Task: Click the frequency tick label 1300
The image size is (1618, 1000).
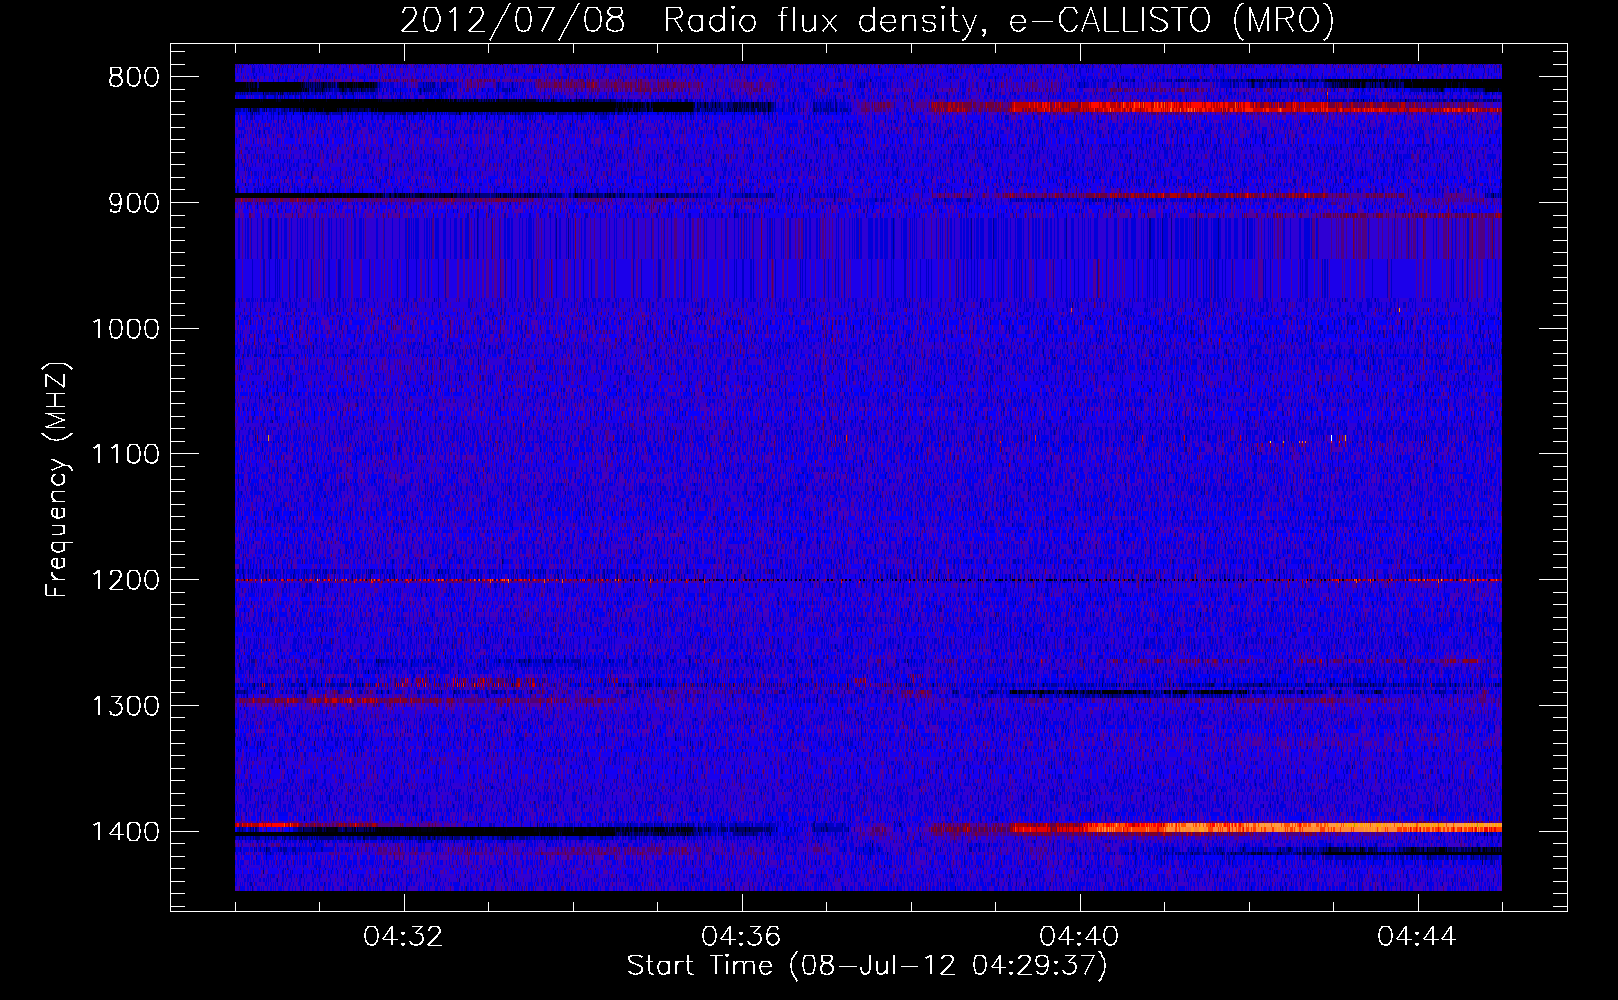Action: click(x=125, y=706)
